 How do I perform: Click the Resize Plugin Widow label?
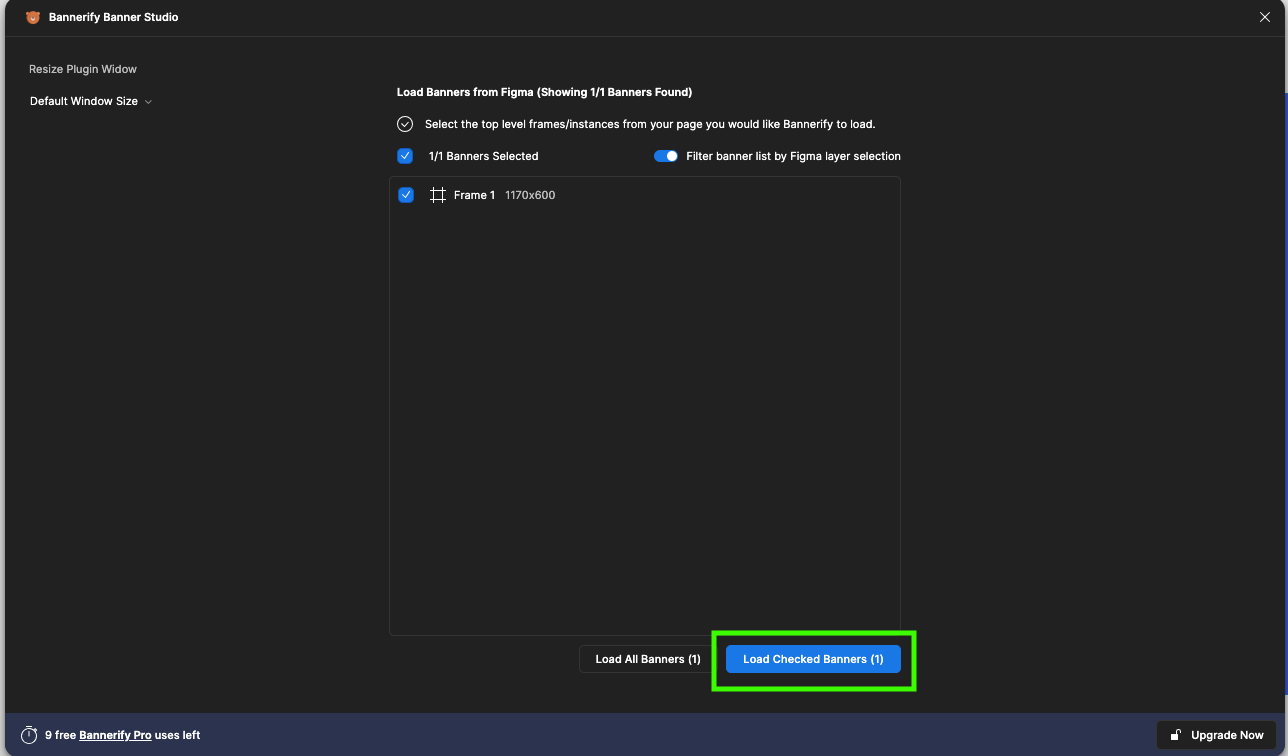[83, 69]
